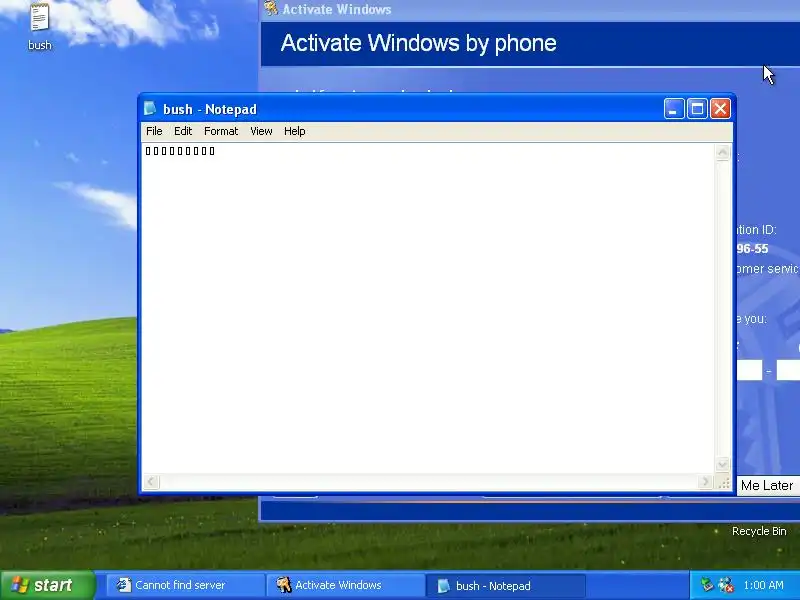Click the Windows logo on Start button
Image resolution: width=800 pixels, height=600 pixels.
click(19, 585)
